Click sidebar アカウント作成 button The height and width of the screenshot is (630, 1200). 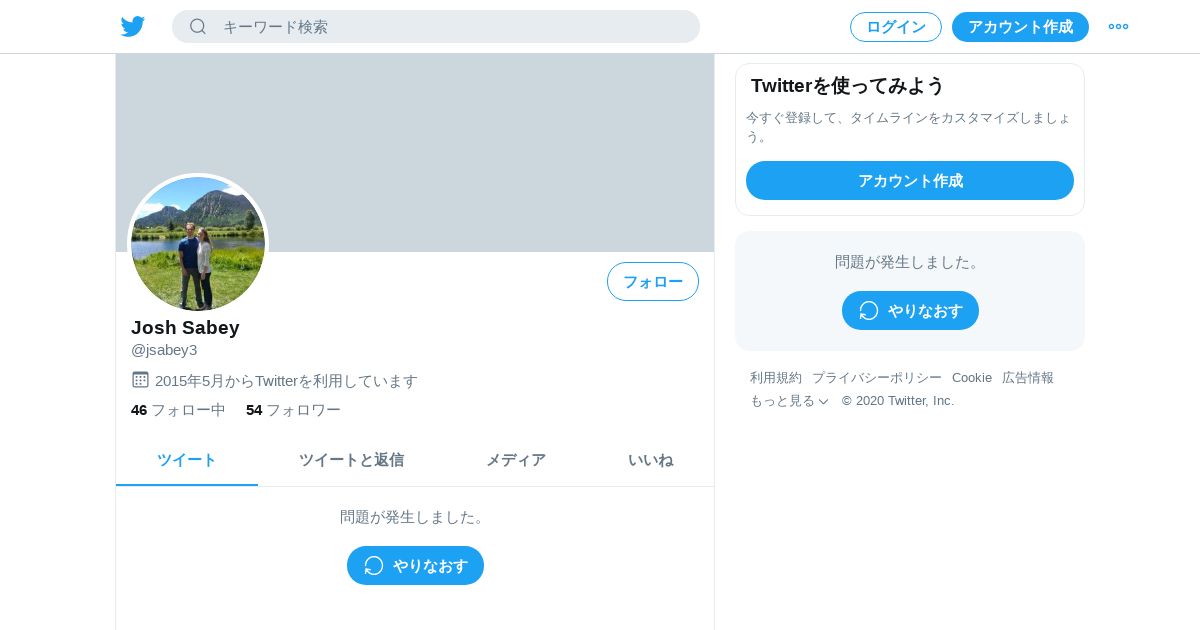tap(910, 181)
